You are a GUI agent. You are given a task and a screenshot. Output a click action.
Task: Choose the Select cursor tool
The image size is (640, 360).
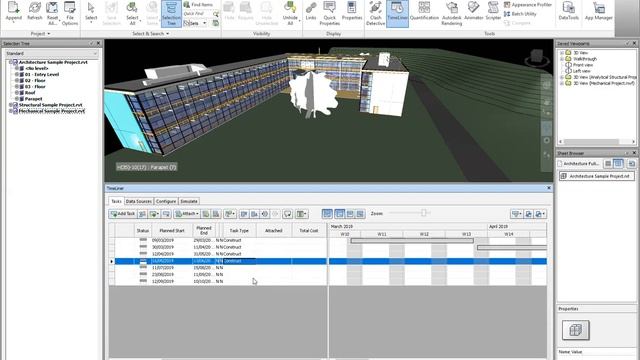[x=91, y=11]
